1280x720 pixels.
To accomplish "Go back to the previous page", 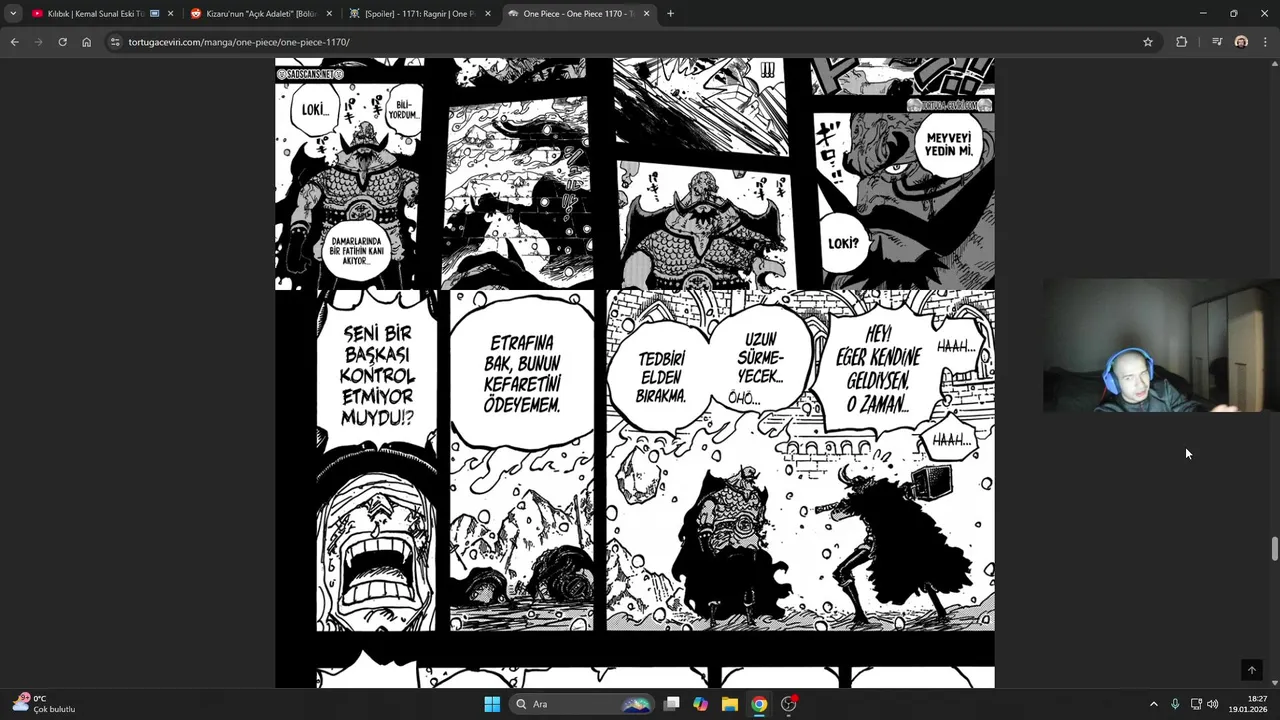I will tap(14, 42).
